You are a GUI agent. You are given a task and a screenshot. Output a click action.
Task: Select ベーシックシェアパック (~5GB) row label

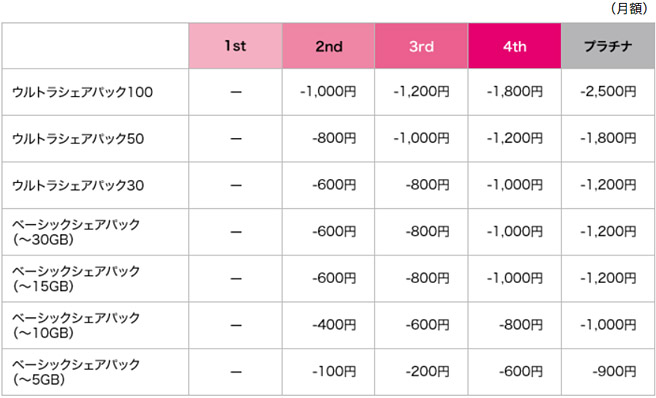(76, 372)
